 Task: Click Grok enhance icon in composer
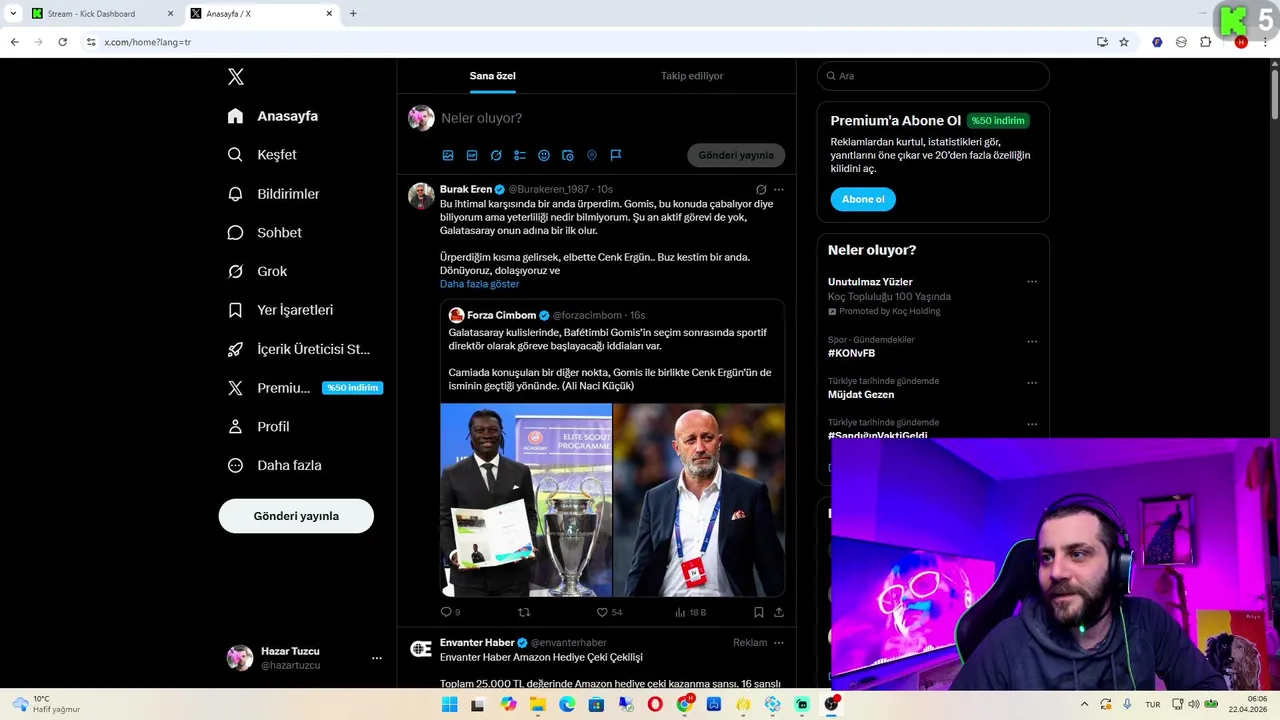[x=496, y=155]
